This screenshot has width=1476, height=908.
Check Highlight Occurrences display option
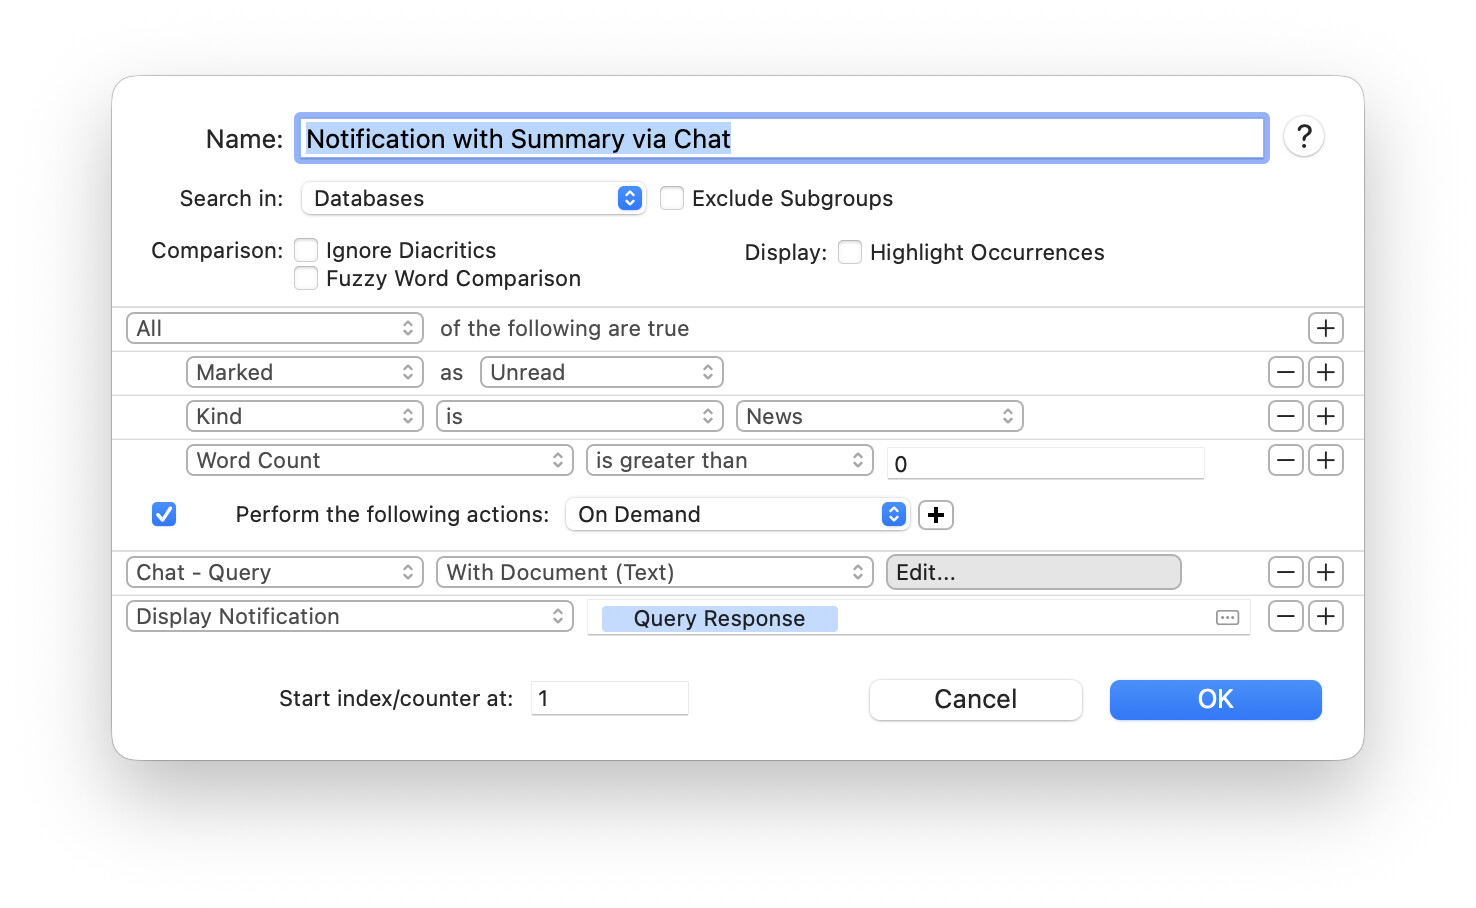click(850, 252)
